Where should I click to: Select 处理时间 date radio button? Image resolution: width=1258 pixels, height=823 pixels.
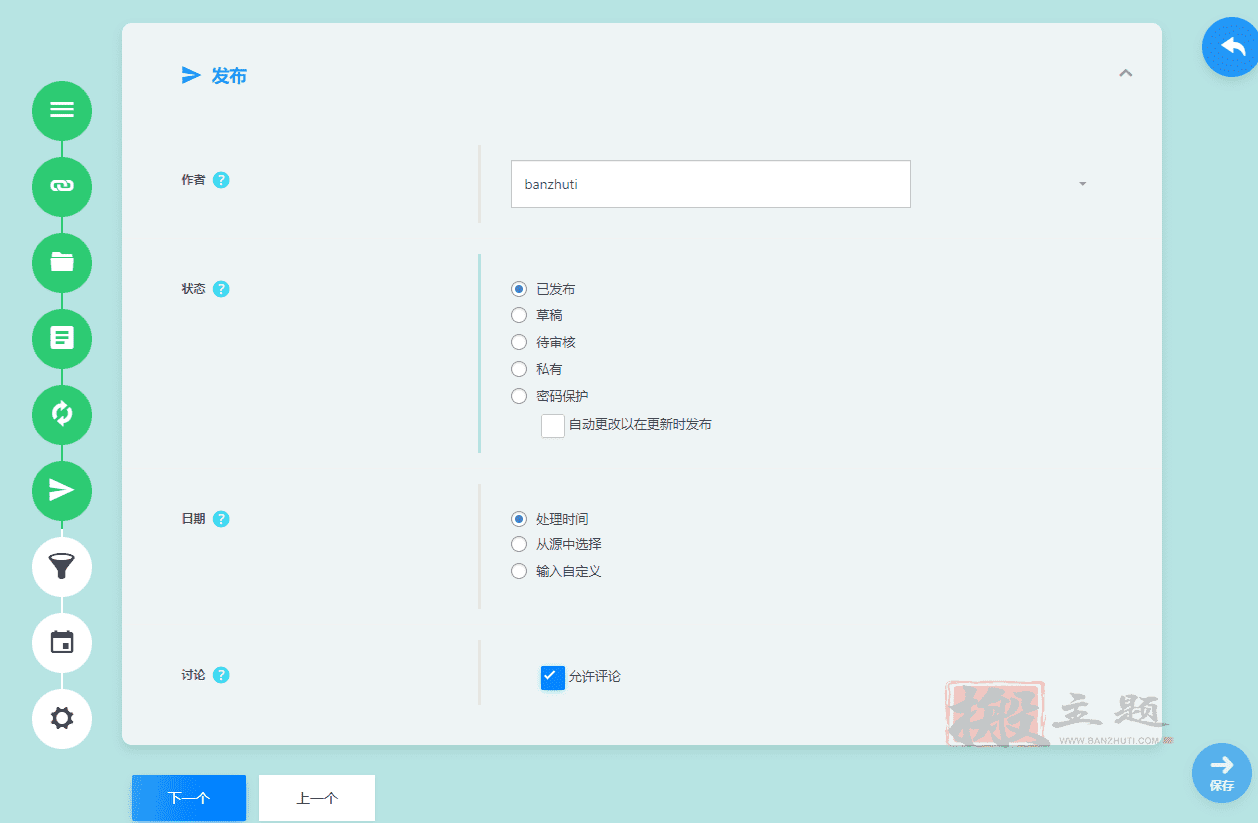click(519, 519)
